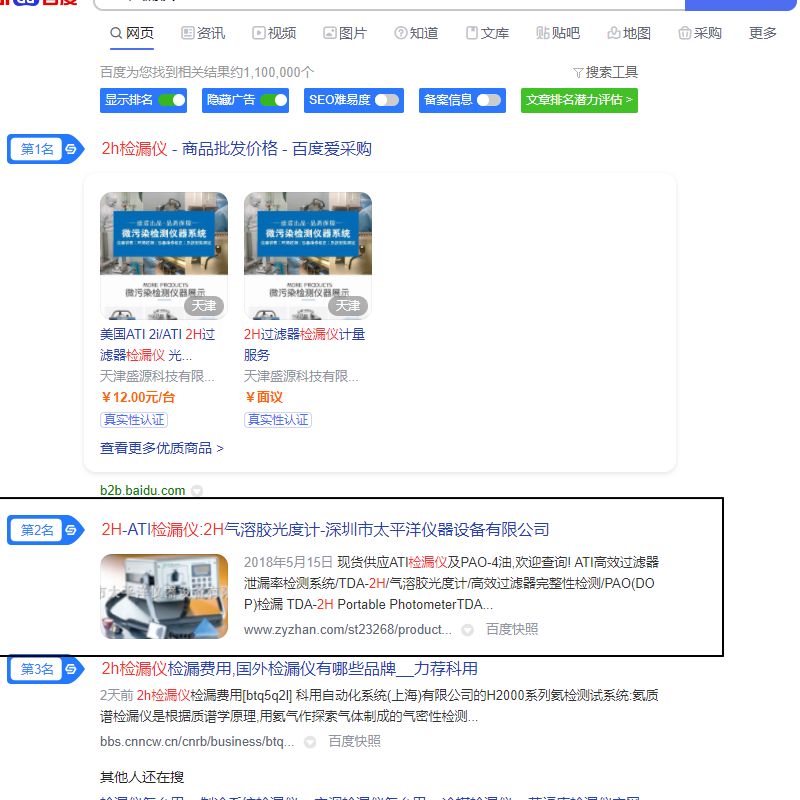Open the 更多 more menu
Image resolution: width=800 pixels, height=800 pixels.
[x=762, y=33]
